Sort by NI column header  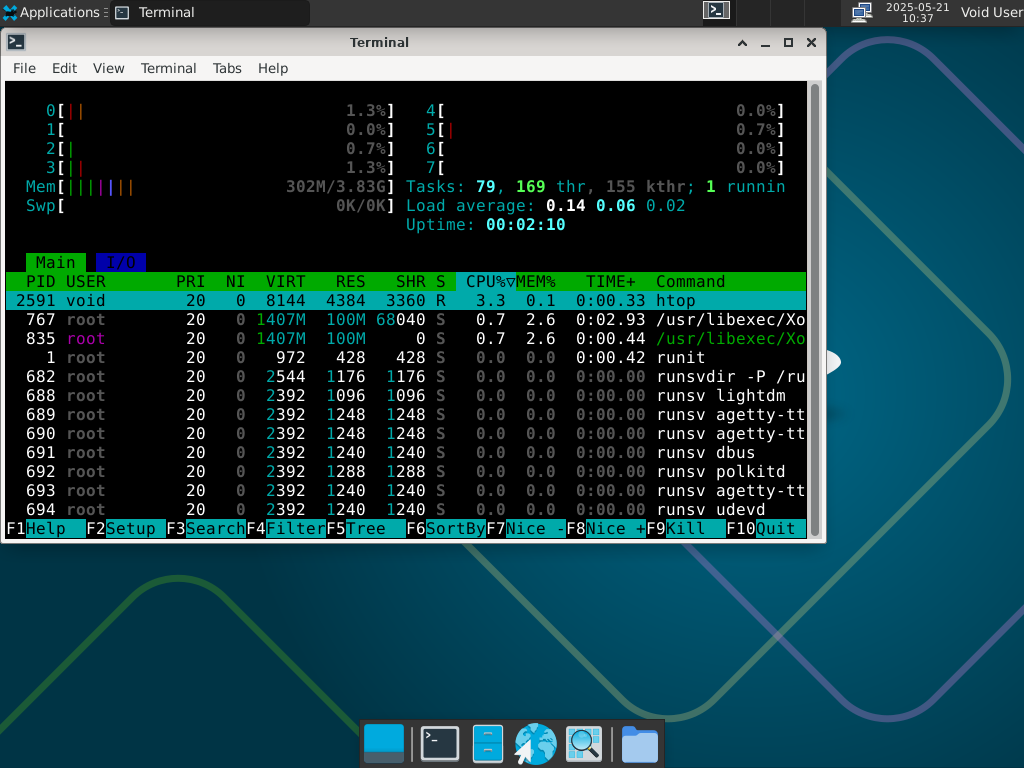point(235,281)
